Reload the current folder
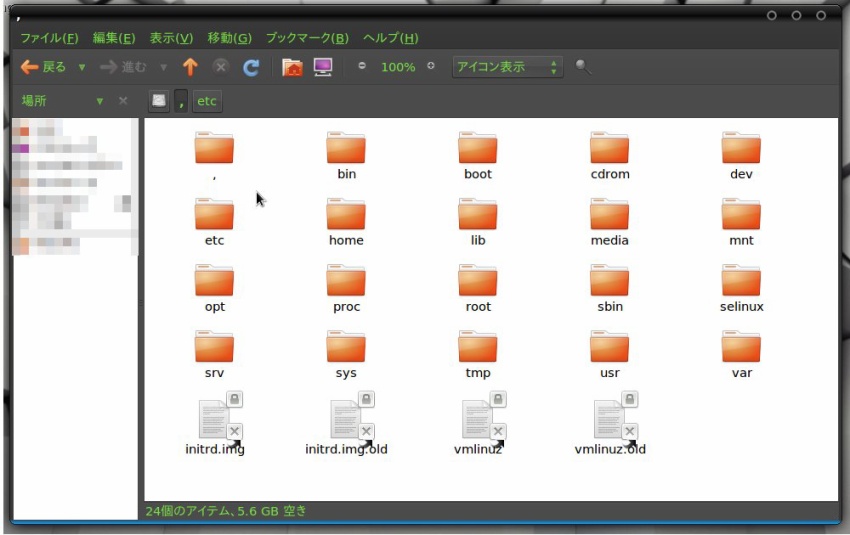850x535 pixels. coord(251,67)
